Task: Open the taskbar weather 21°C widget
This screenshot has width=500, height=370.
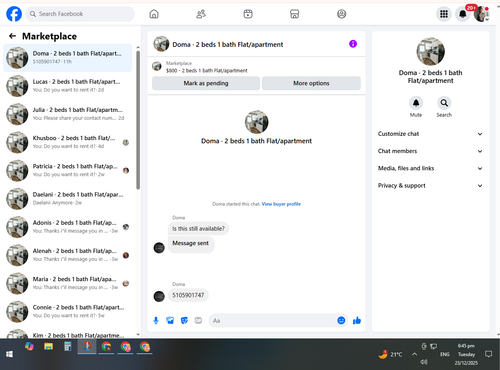Action: click(x=390, y=354)
